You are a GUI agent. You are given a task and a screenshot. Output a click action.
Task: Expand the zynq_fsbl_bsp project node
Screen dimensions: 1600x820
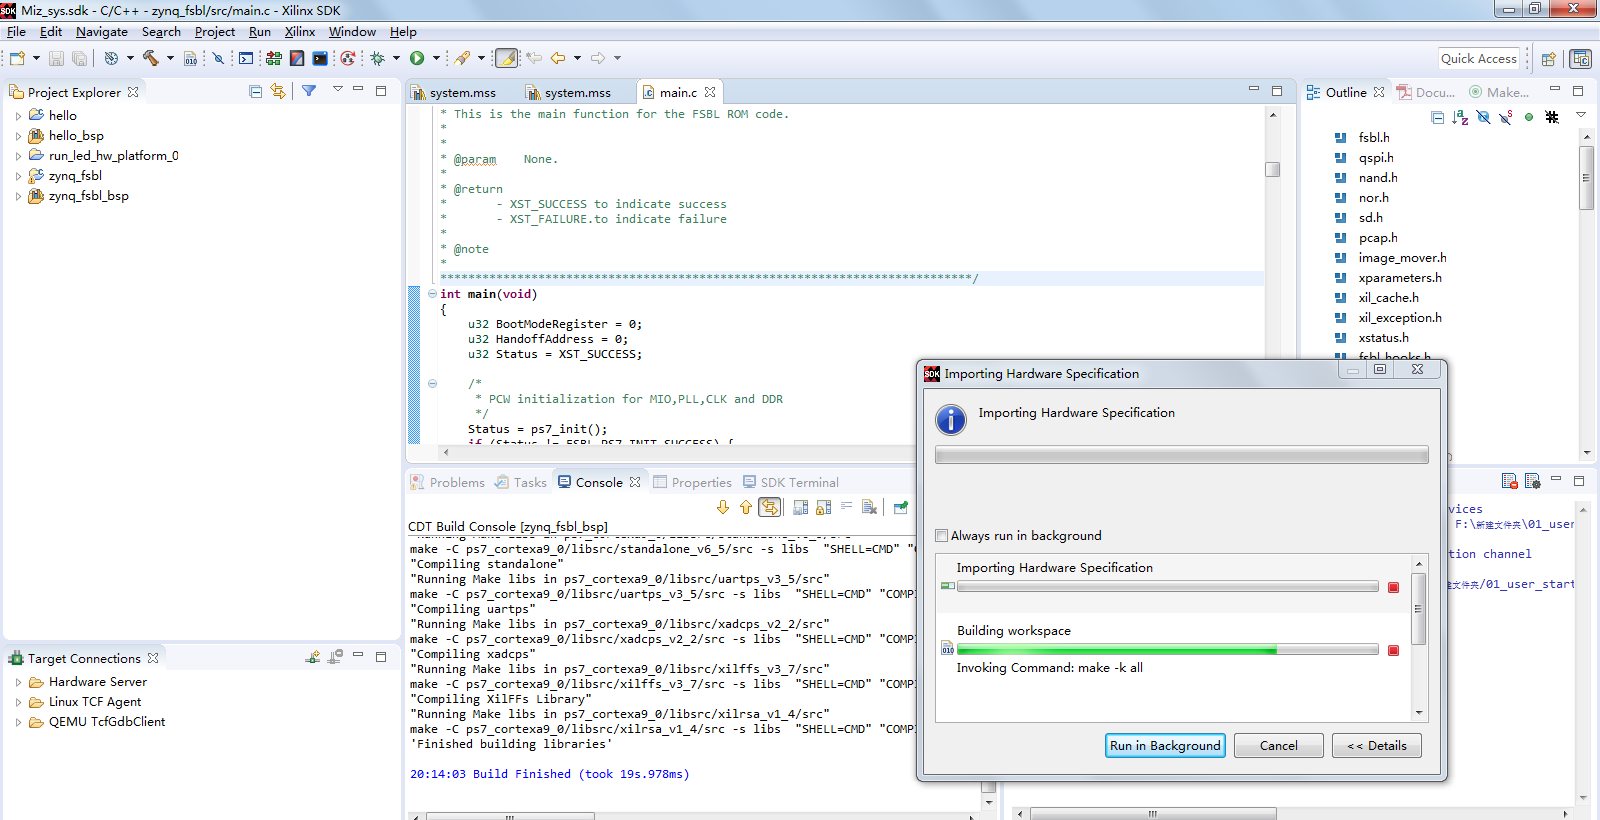[x=18, y=196]
